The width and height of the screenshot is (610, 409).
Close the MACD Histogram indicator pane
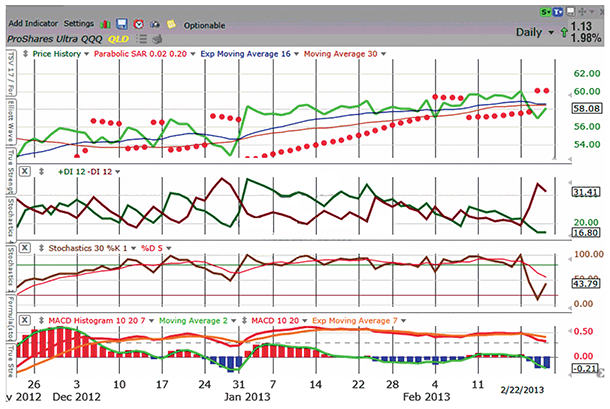click(x=25, y=320)
